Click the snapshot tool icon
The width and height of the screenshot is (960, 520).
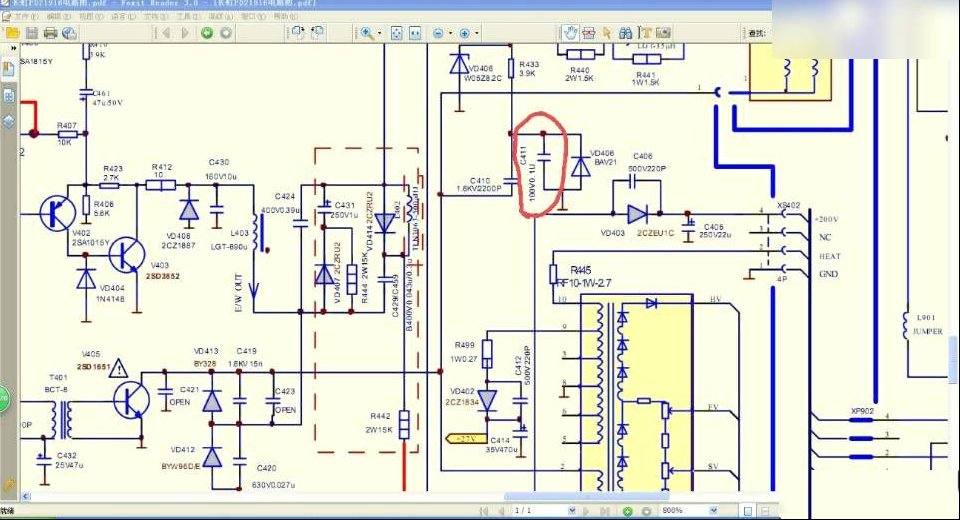click(x=588, y=33)
